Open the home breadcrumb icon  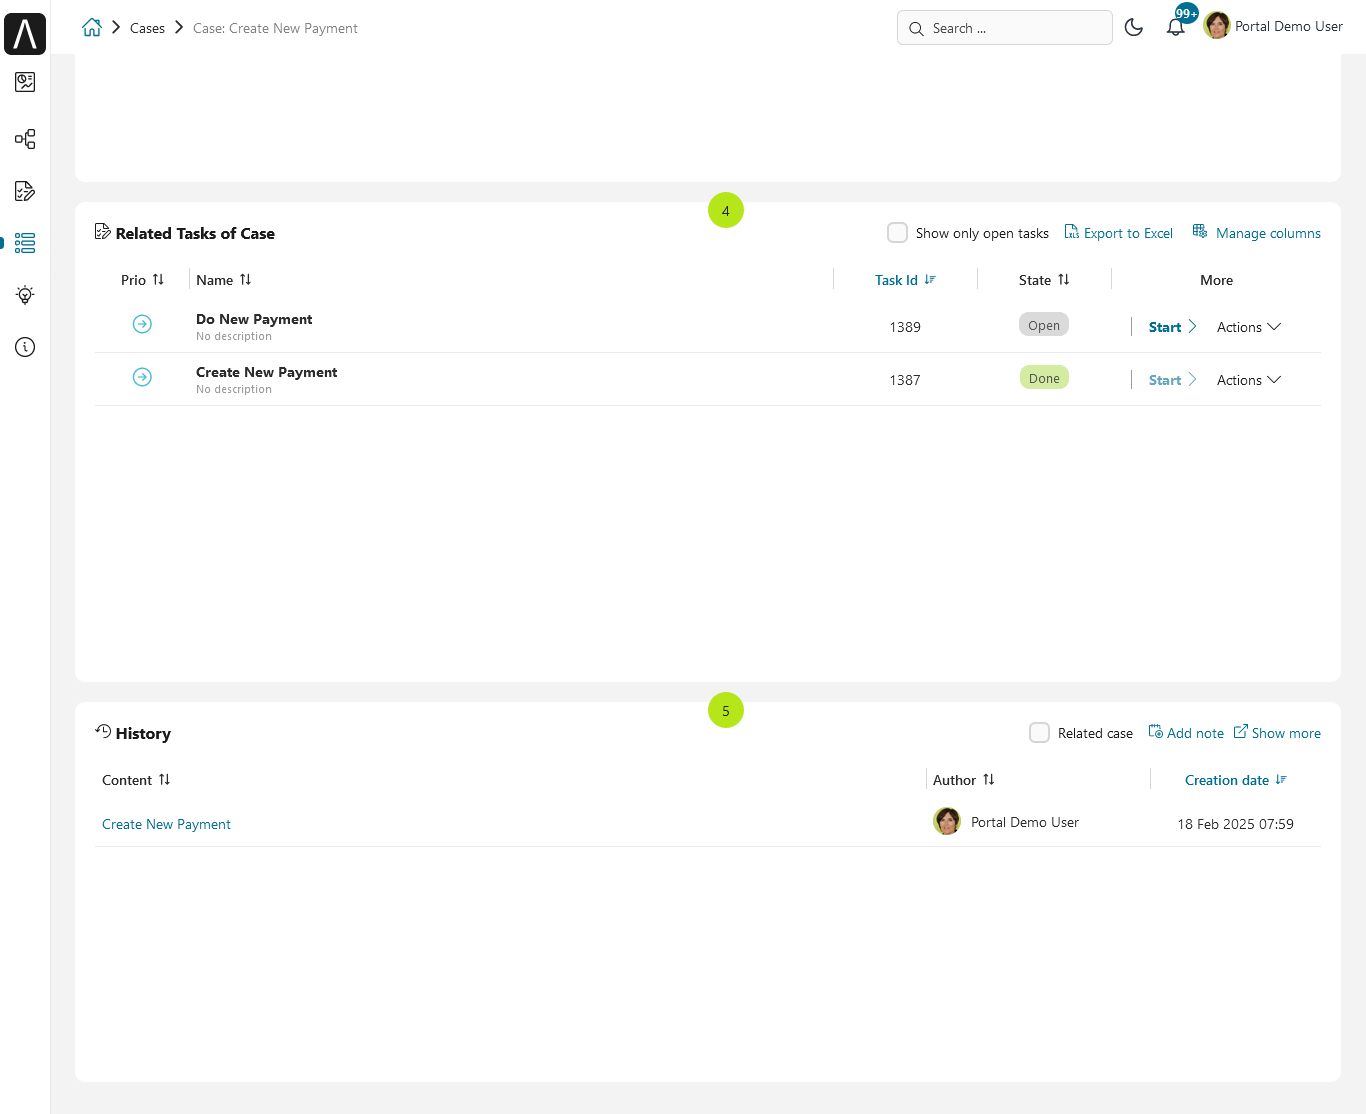(92, 28)
